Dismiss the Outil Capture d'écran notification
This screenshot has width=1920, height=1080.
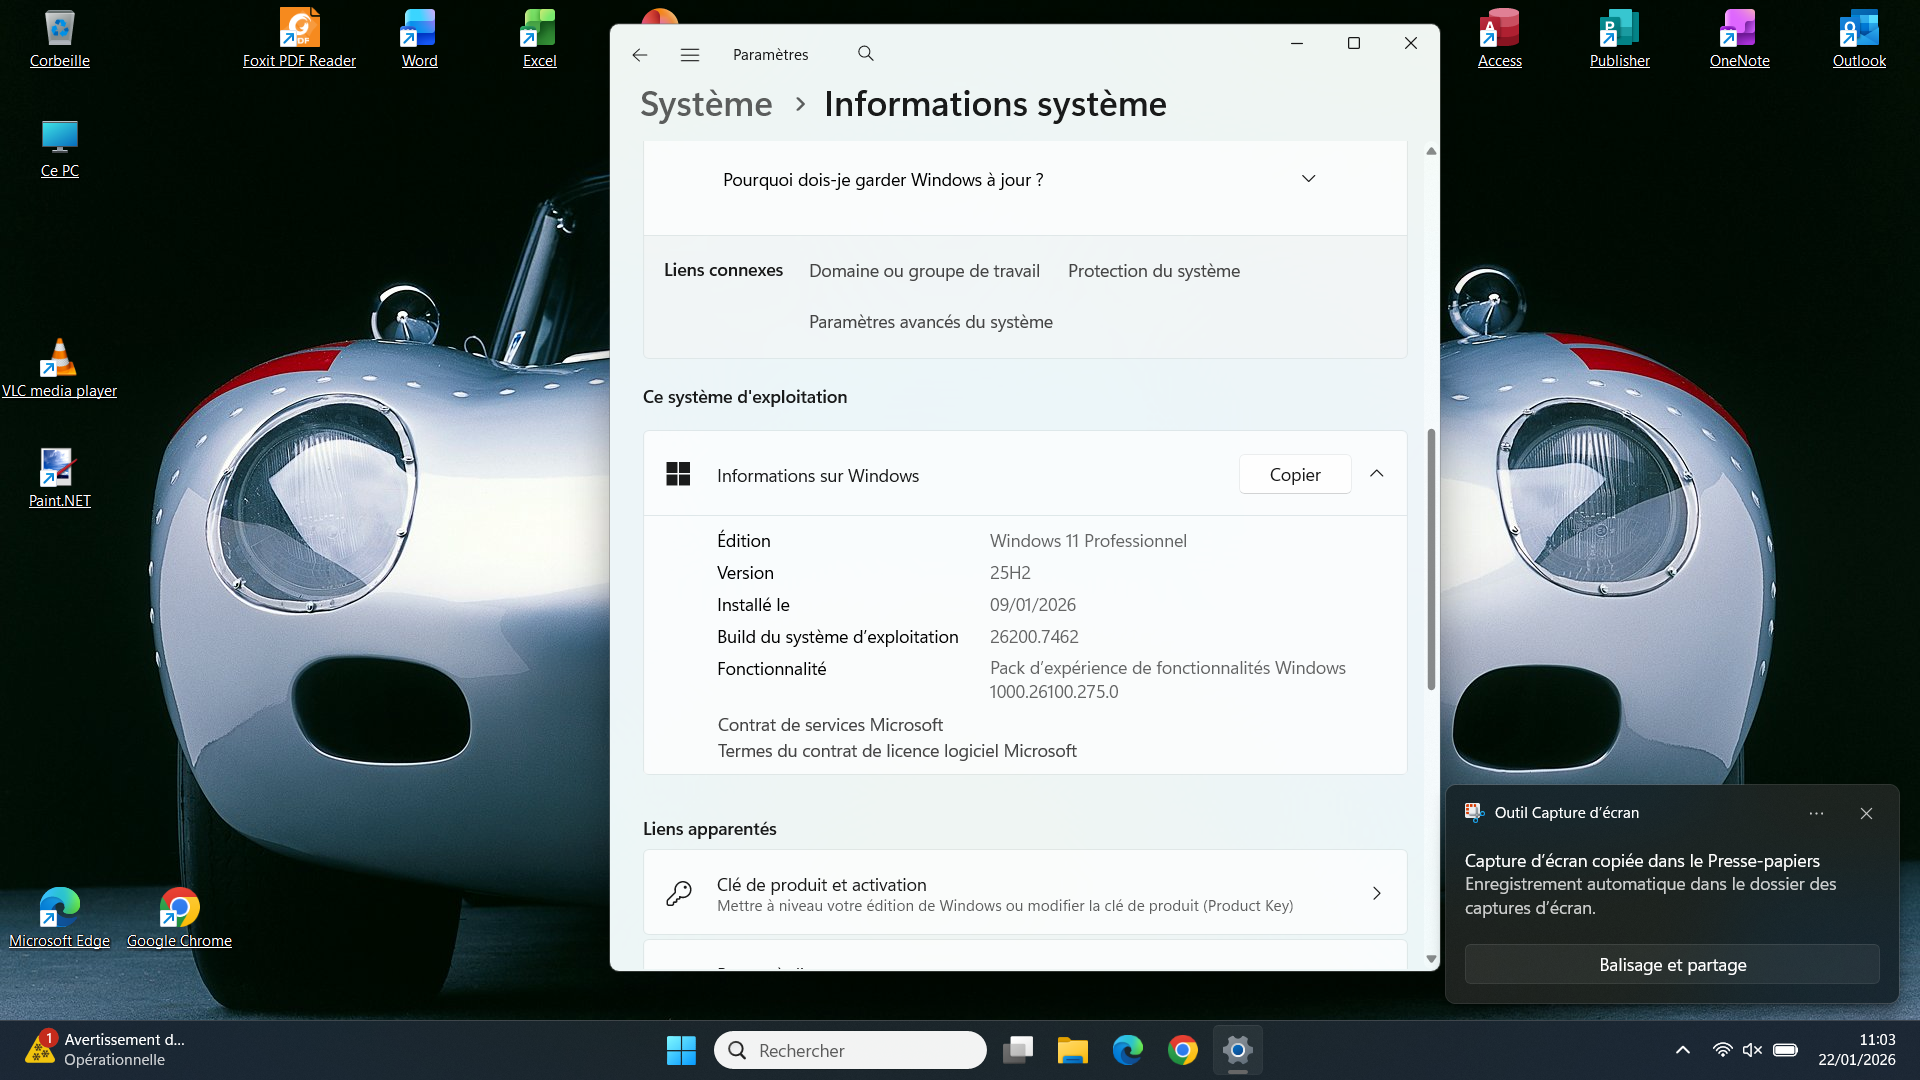tap(1866, 813)
